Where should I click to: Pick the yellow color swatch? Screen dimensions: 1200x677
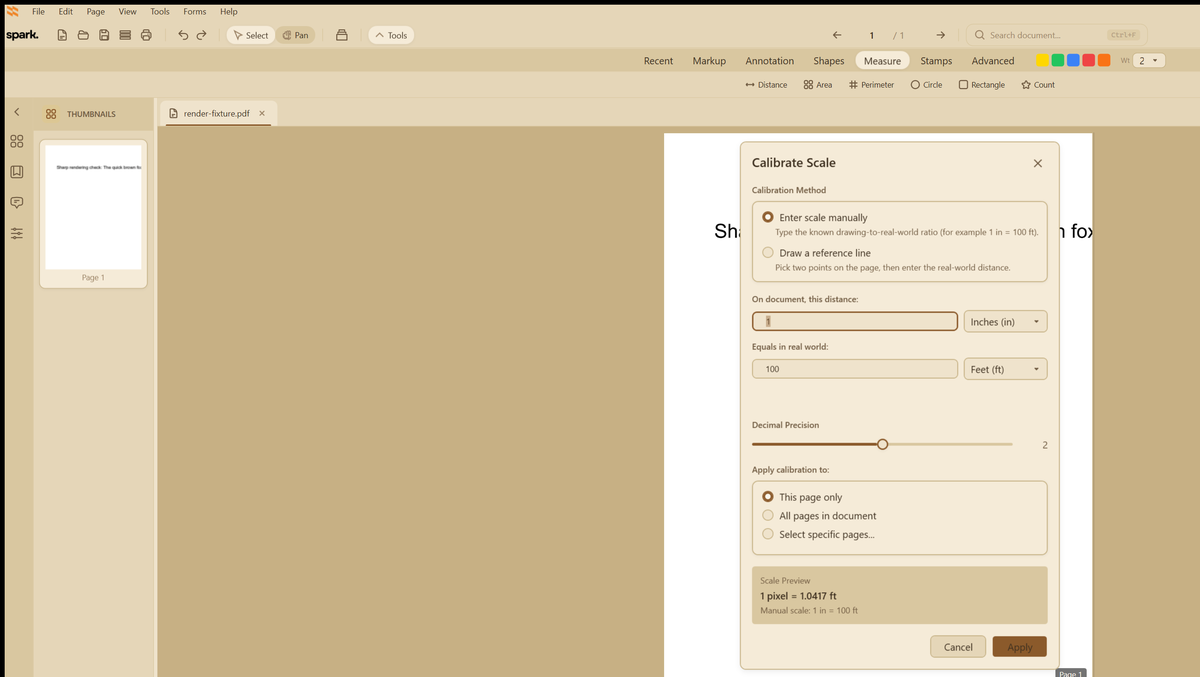pos(1043,61)
